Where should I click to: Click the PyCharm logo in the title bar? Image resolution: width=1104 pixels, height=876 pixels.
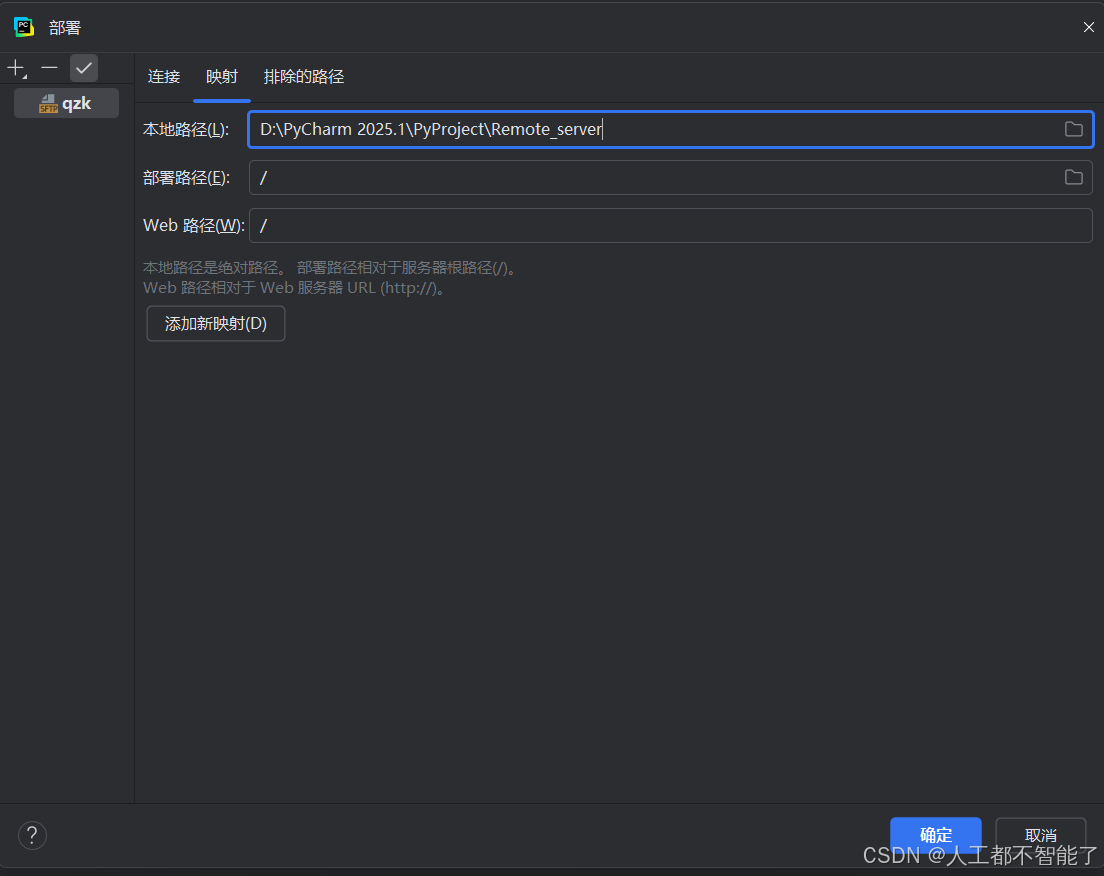pyautogui.click(x=24, y=27)
